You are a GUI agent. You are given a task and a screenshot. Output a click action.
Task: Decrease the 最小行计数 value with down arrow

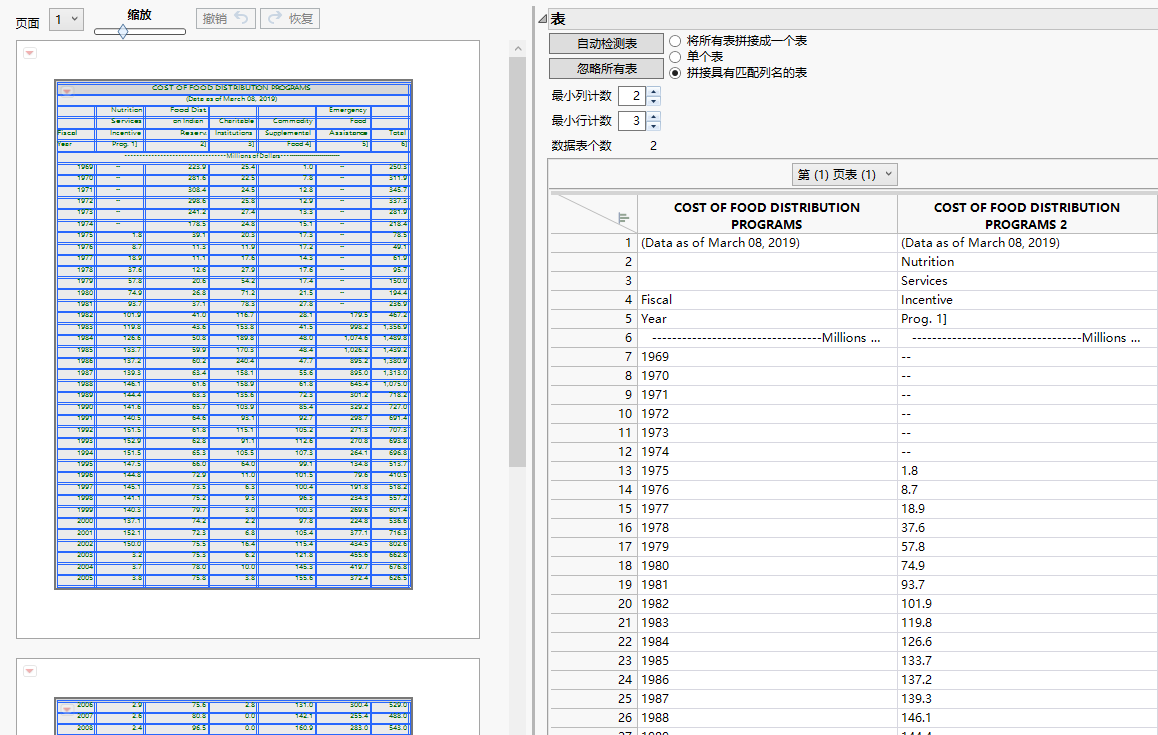(654, 126)
